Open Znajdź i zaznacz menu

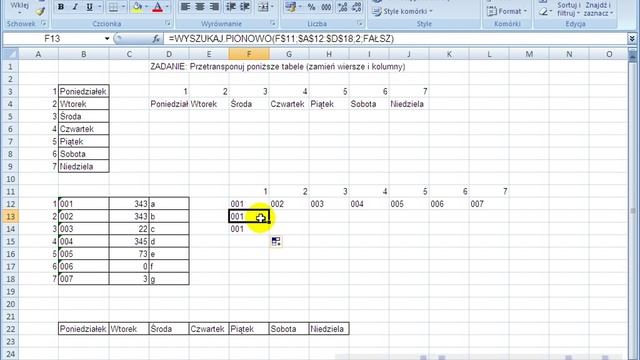598,9
